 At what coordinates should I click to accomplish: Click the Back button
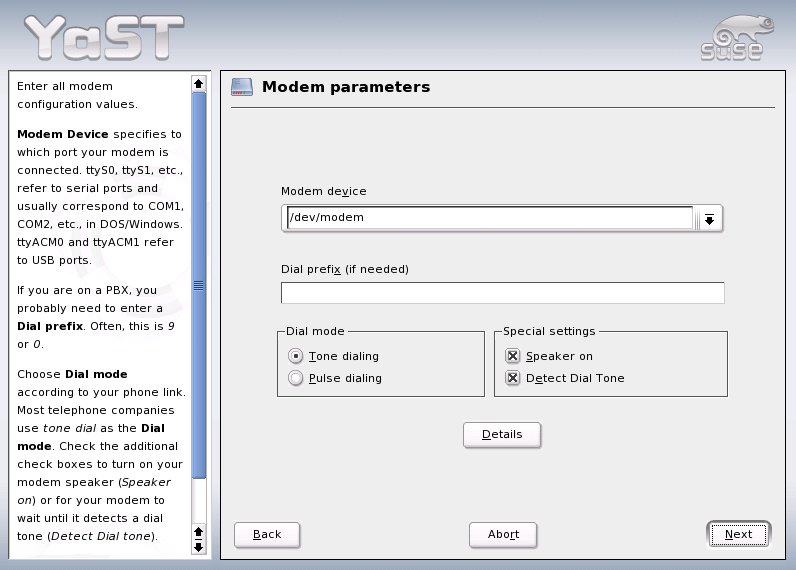[267, 535]
